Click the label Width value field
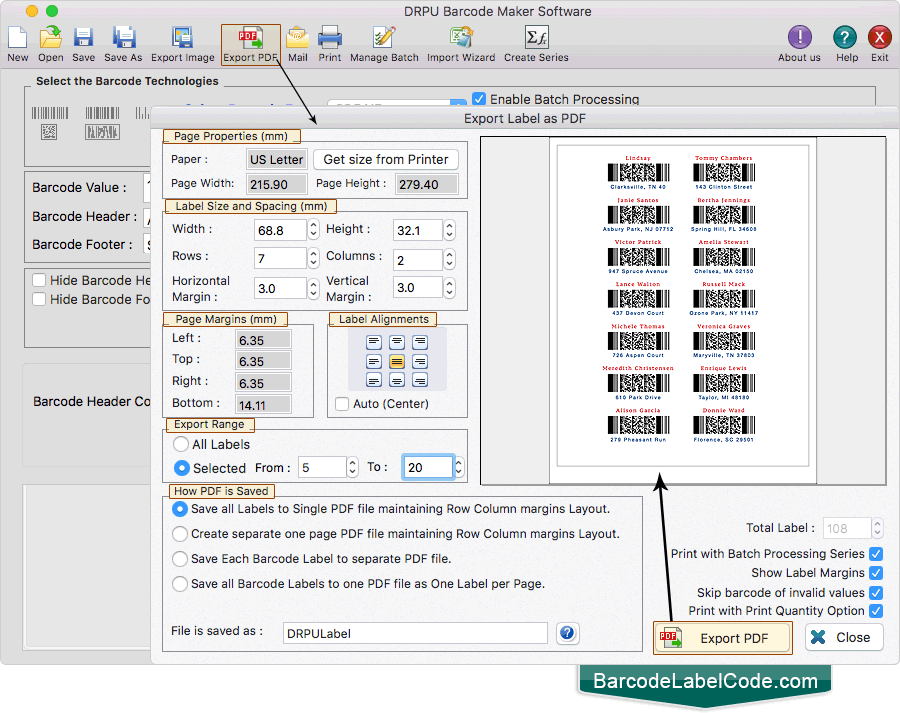The width and height of the screenshot is (900, 713). (281, 230)
